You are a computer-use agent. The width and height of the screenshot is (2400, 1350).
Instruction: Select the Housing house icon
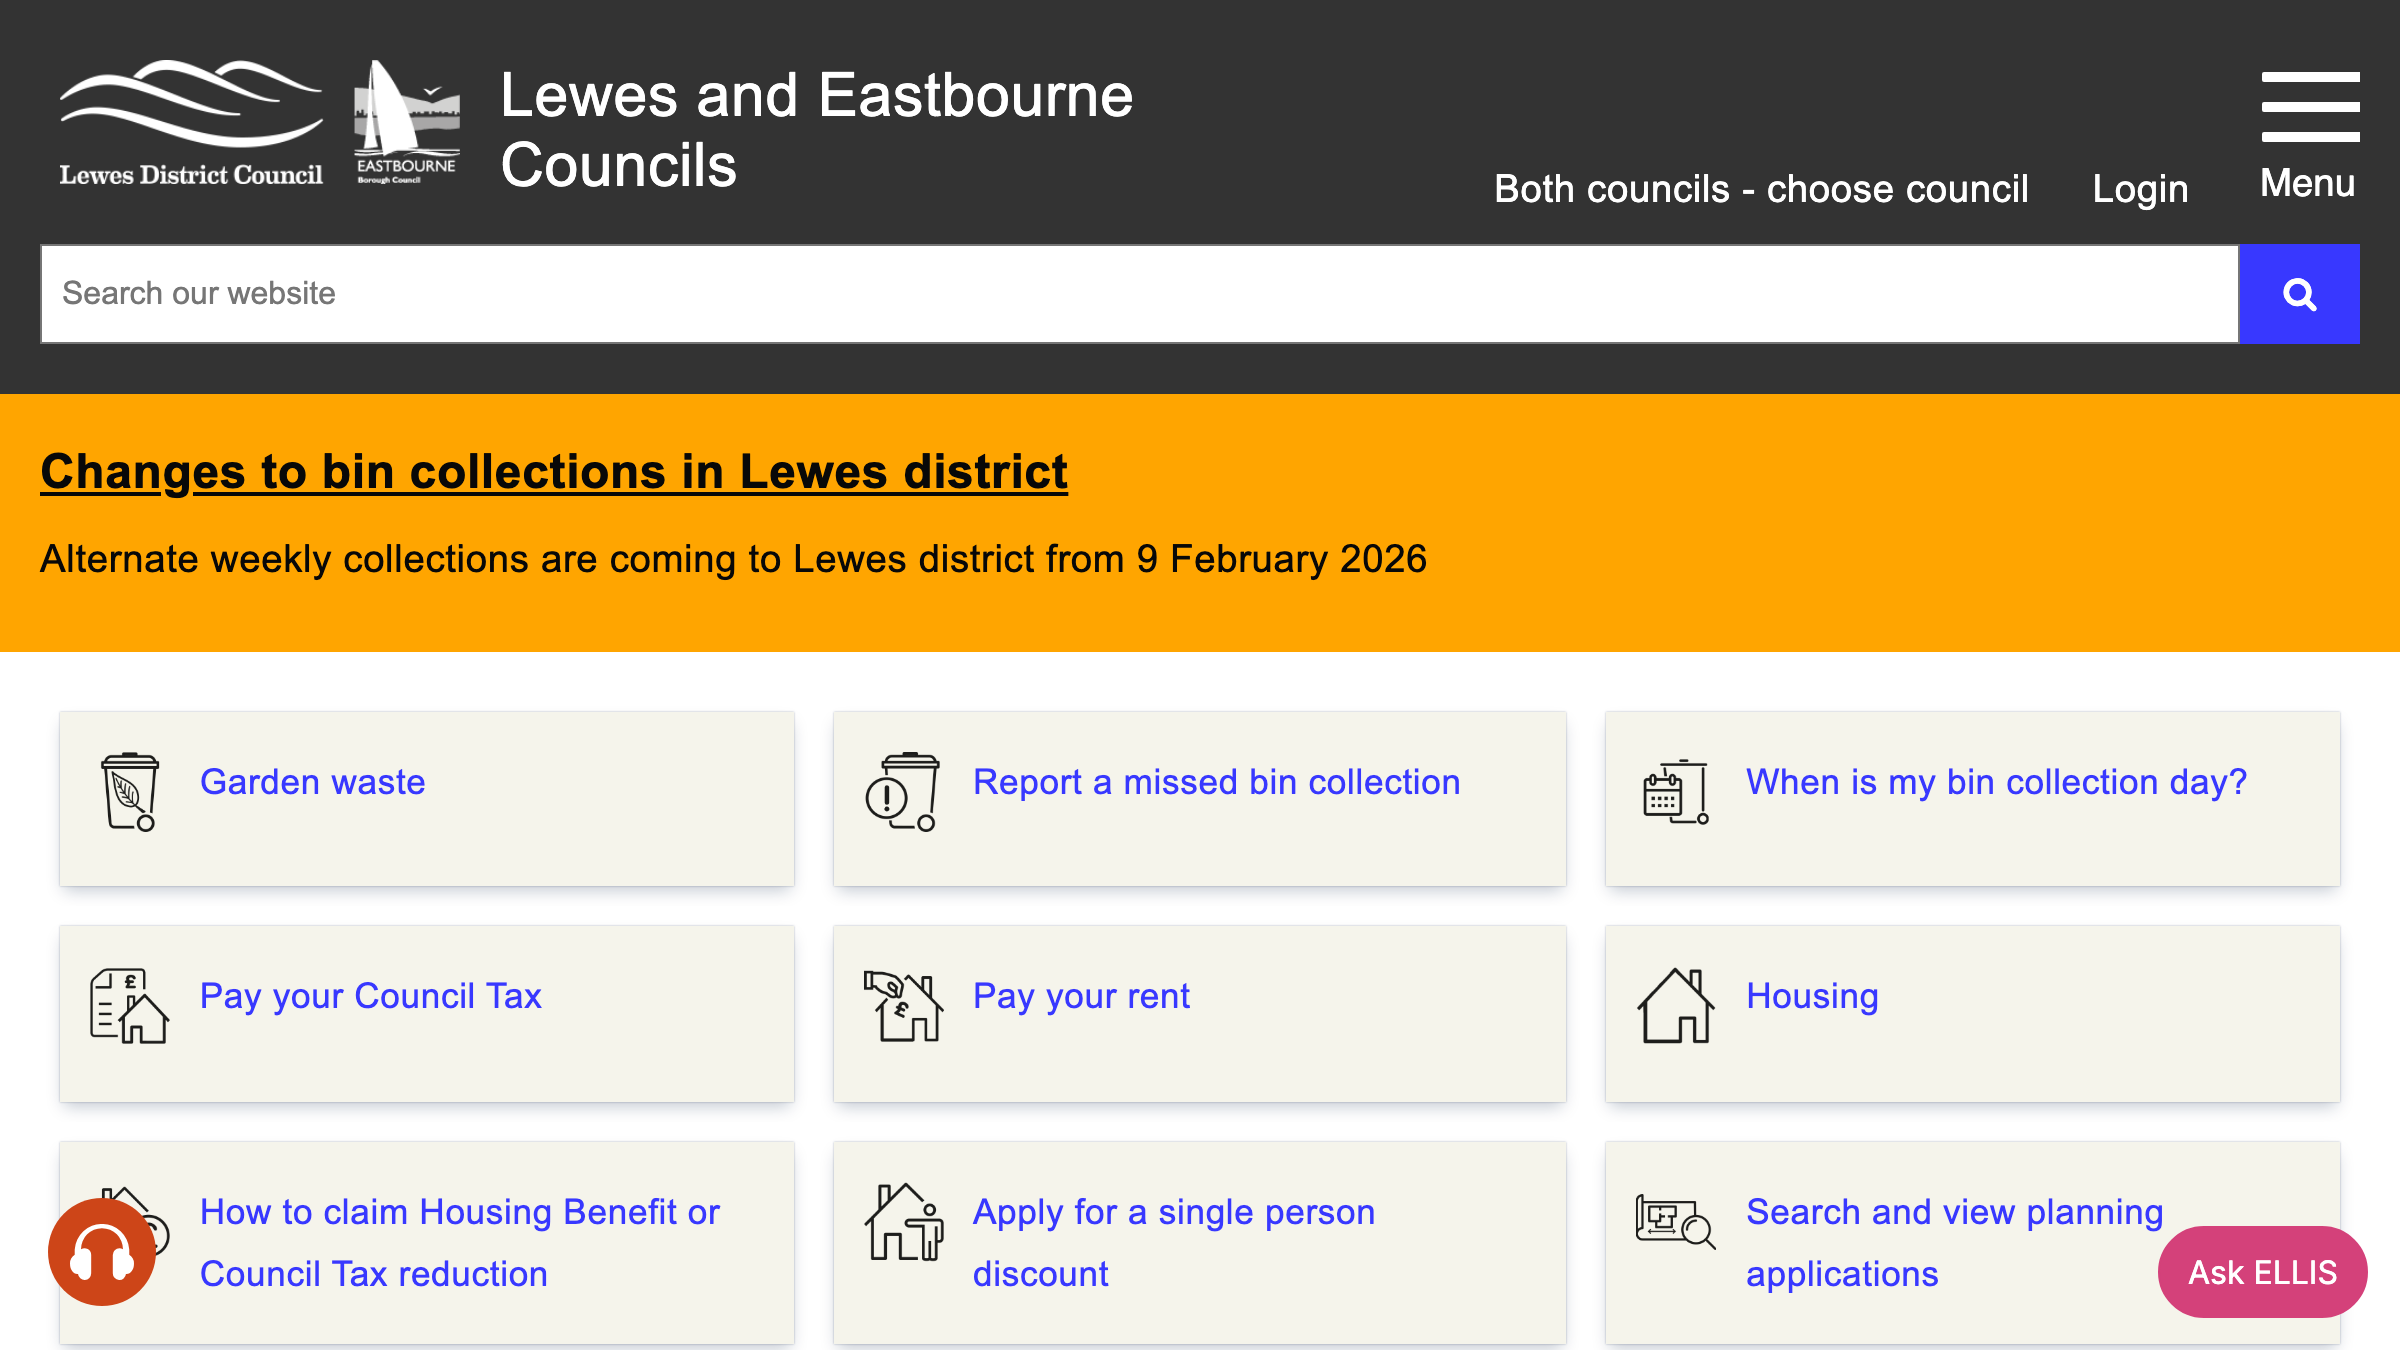[1675, 1008]
